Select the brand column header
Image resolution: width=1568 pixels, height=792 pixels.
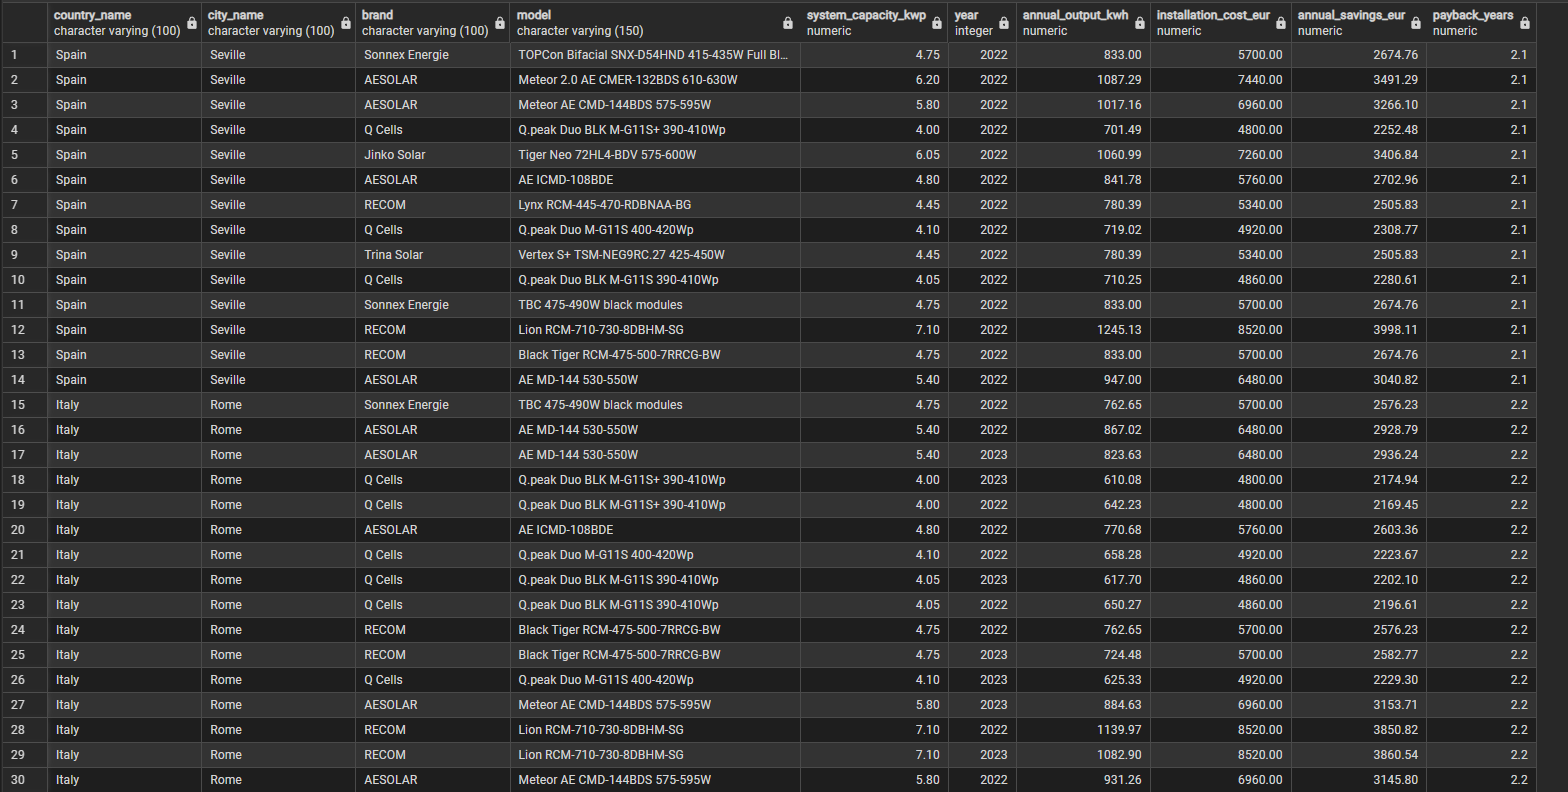tap(432, 23)
